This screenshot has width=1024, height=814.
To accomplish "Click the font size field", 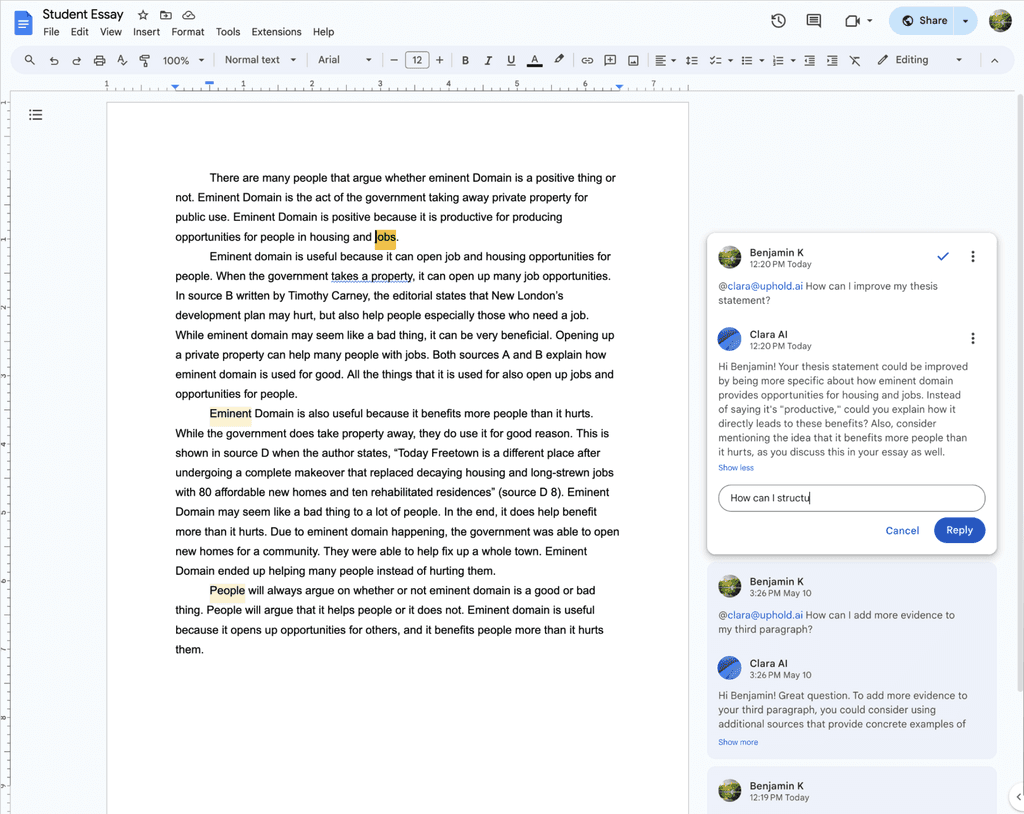I will [417, 60].
